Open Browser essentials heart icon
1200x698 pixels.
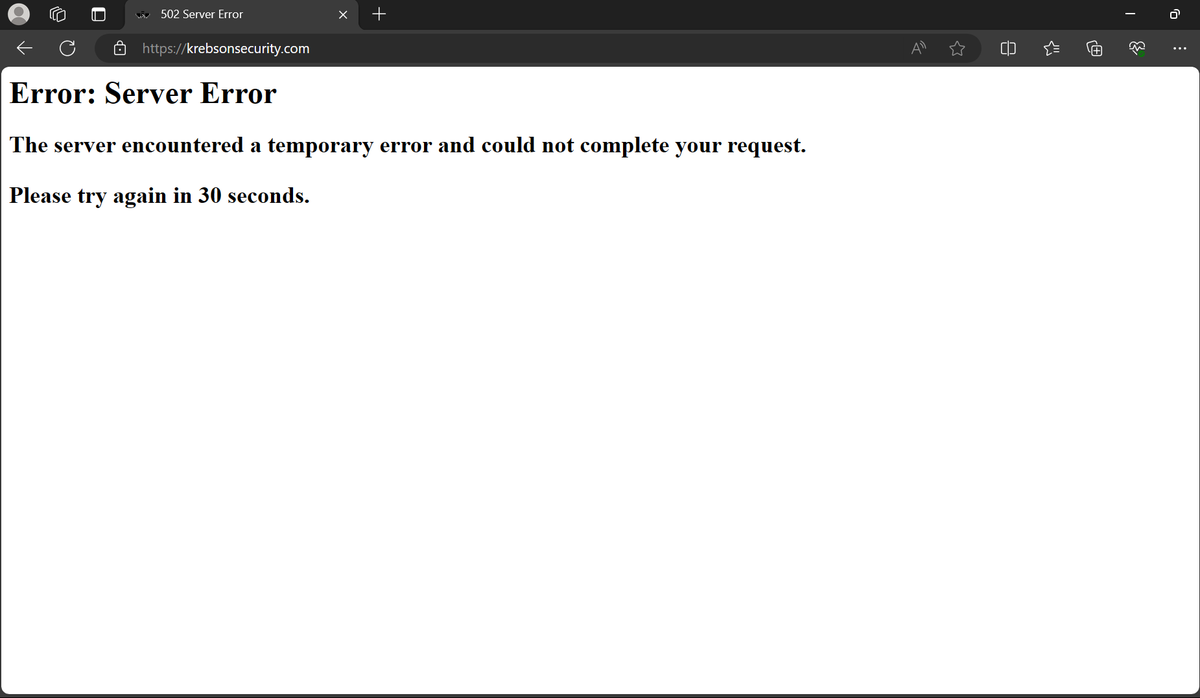[x=1137, y=47]
